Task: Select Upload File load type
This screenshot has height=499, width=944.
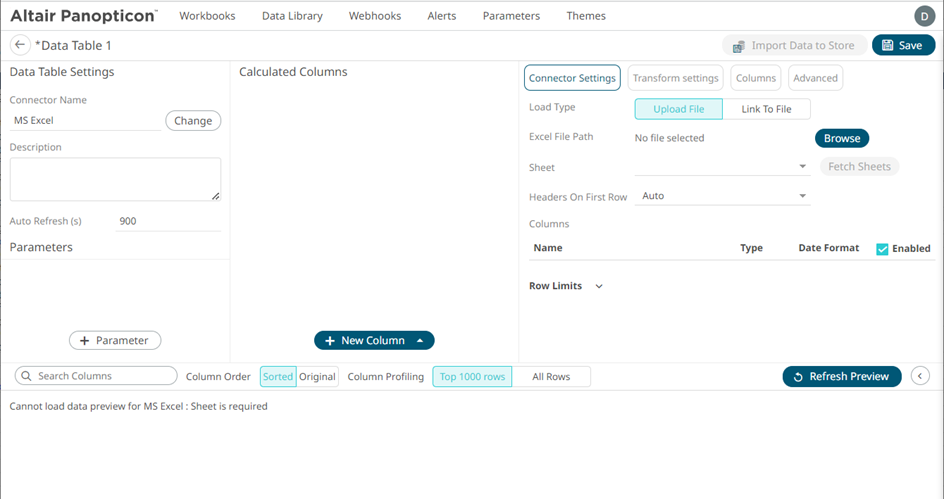Action: click(x=678, y=109)
